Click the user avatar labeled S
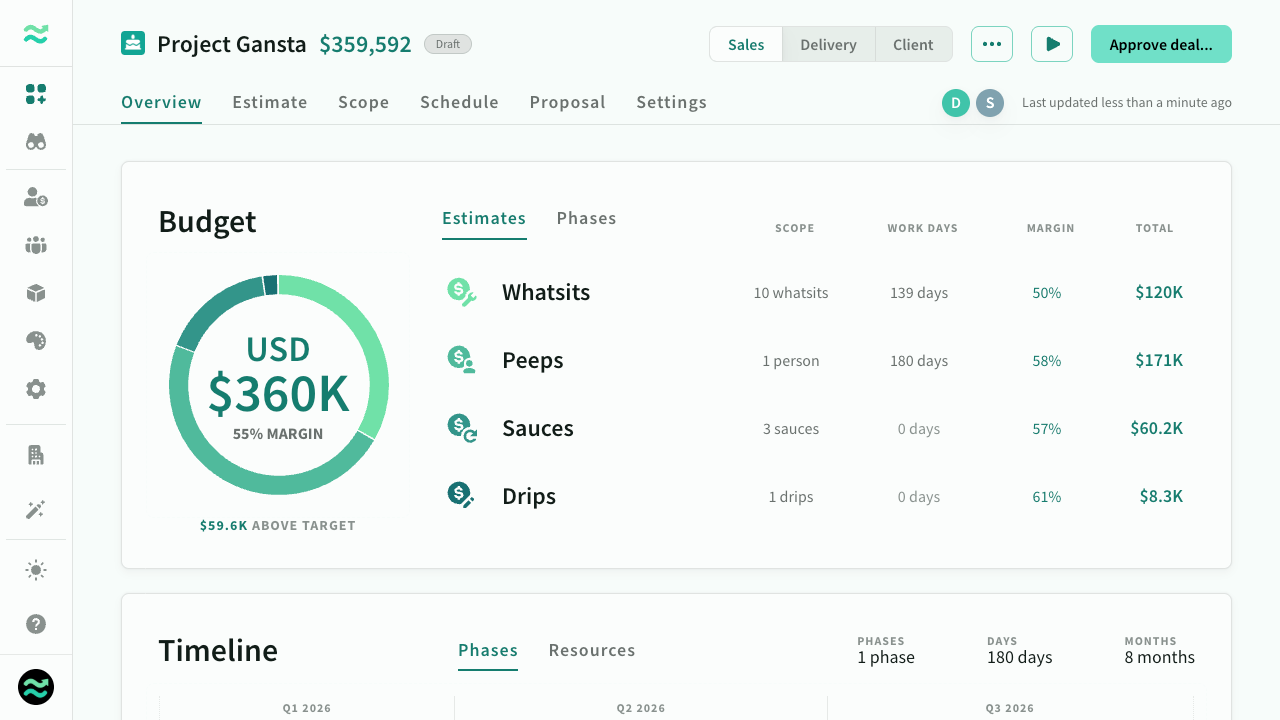 click(990, 103)
